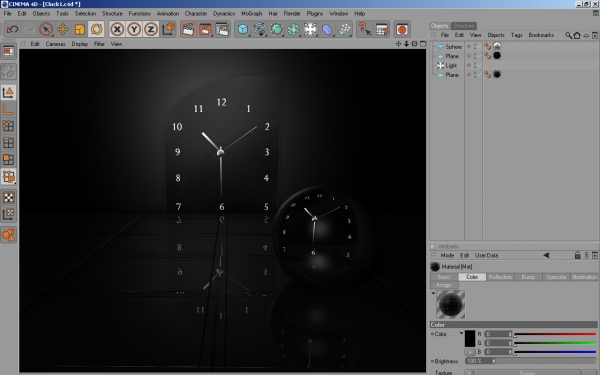This screenshot has width=600, height=375.
Task: Switch to the Bump material tab
Action: [528, 277]
